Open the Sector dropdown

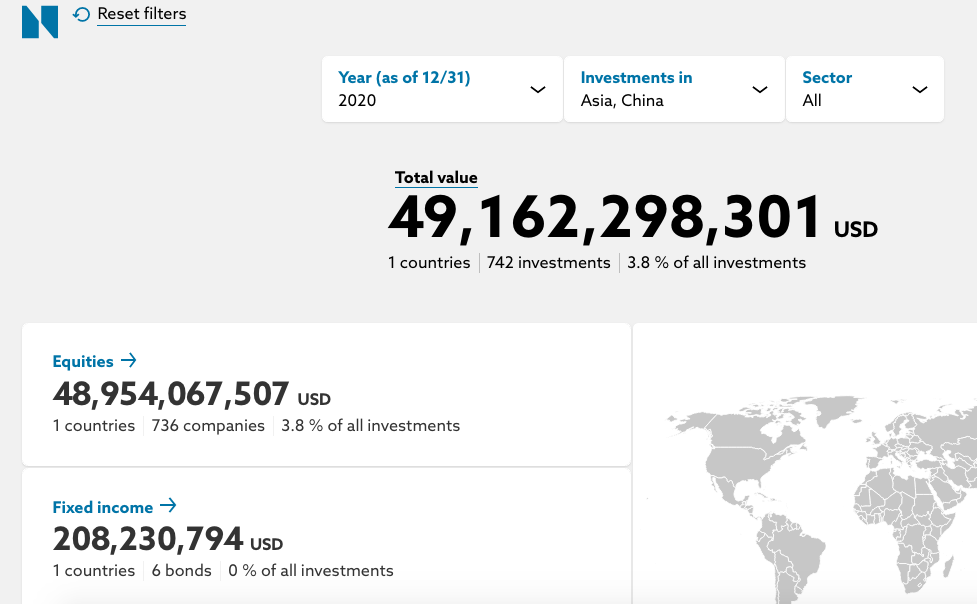[x=865, y=89]
